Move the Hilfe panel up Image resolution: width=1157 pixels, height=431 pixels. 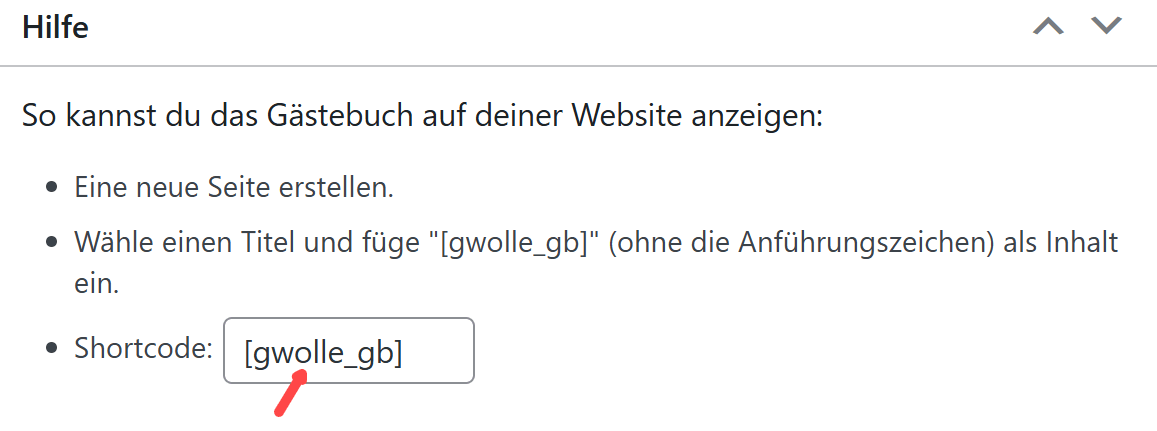[1048, 27]
